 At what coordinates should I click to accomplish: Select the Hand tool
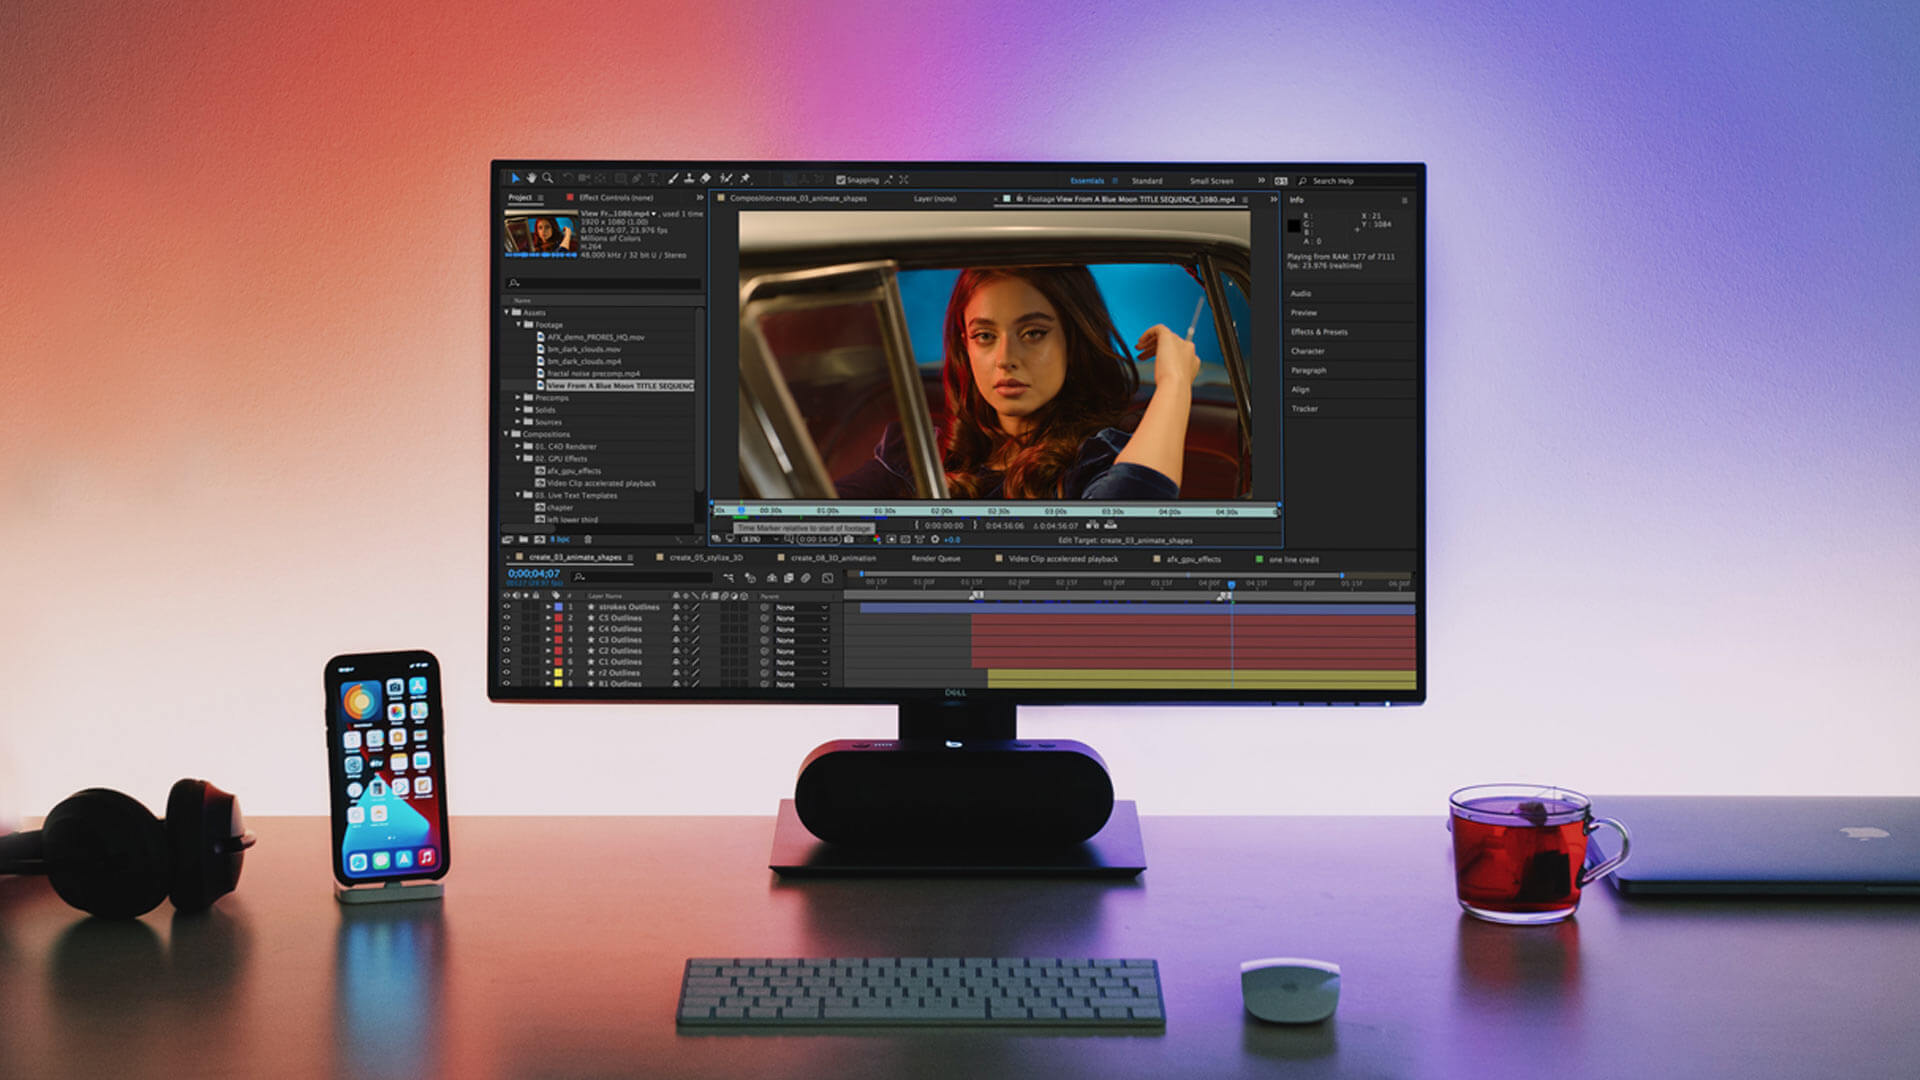click(531, 178)
